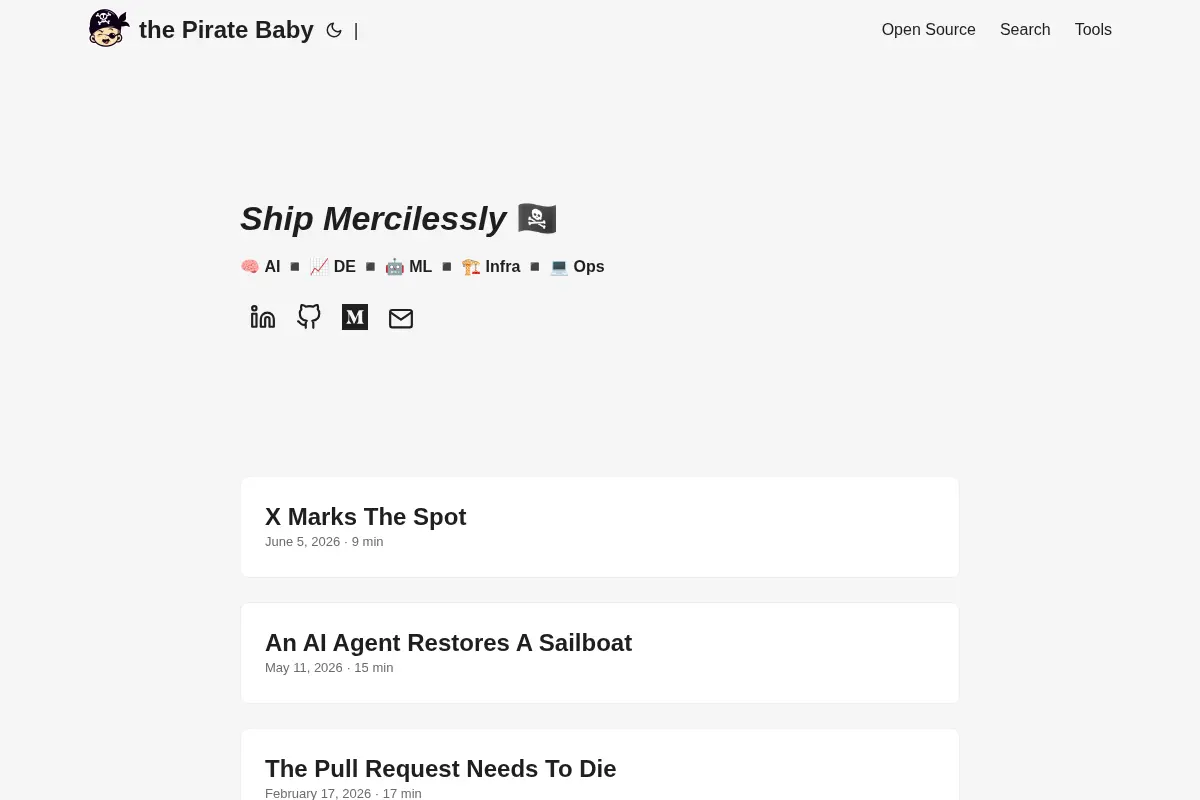Image resolution: width=1200 pixels, height=800 pixels.
Task: Open the 'X Marks The Spot' post
Action: pyautogui.click(x=600, y=527)
